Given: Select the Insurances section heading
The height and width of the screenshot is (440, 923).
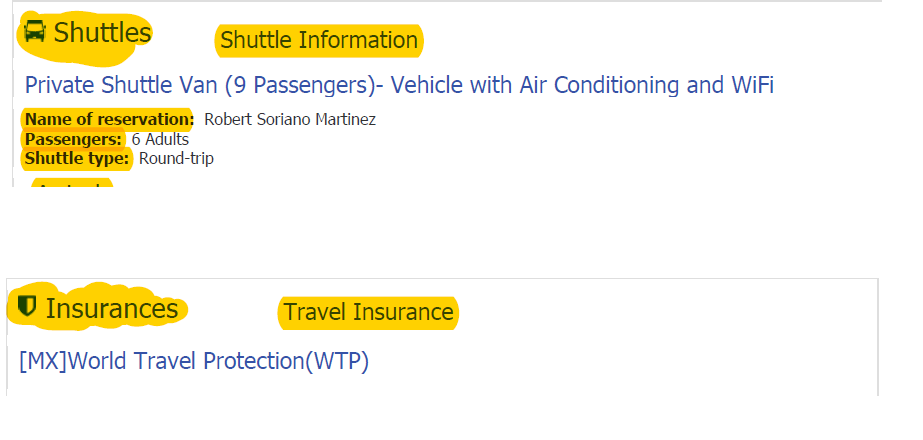Looking at the screenshot, I should pyautogui.click(x=112, y=309).
